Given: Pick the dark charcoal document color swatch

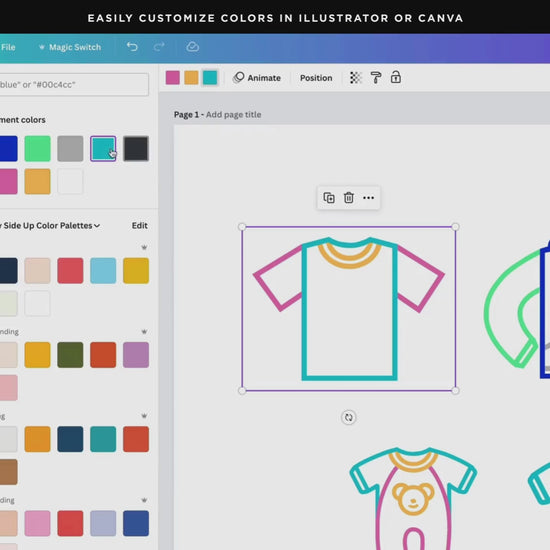Looking at the screenshot, I should pos(136,149).
